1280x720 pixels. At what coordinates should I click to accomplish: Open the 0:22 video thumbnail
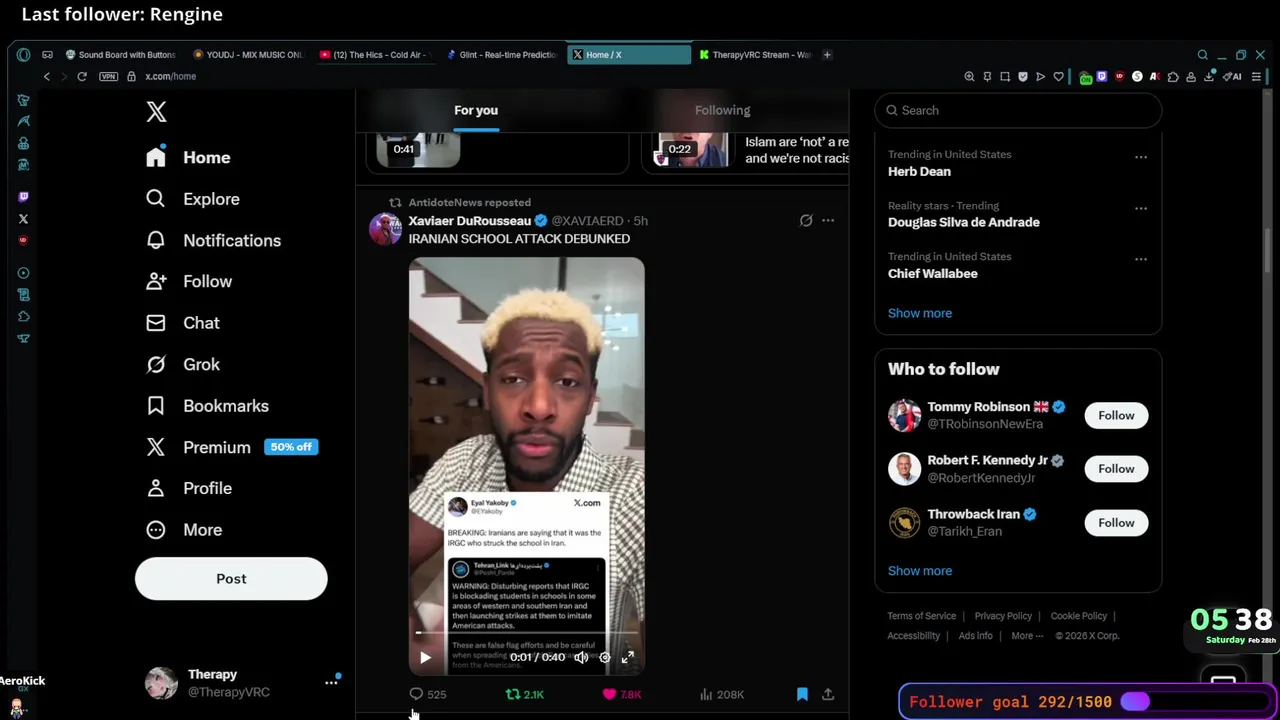coord(691,149)
